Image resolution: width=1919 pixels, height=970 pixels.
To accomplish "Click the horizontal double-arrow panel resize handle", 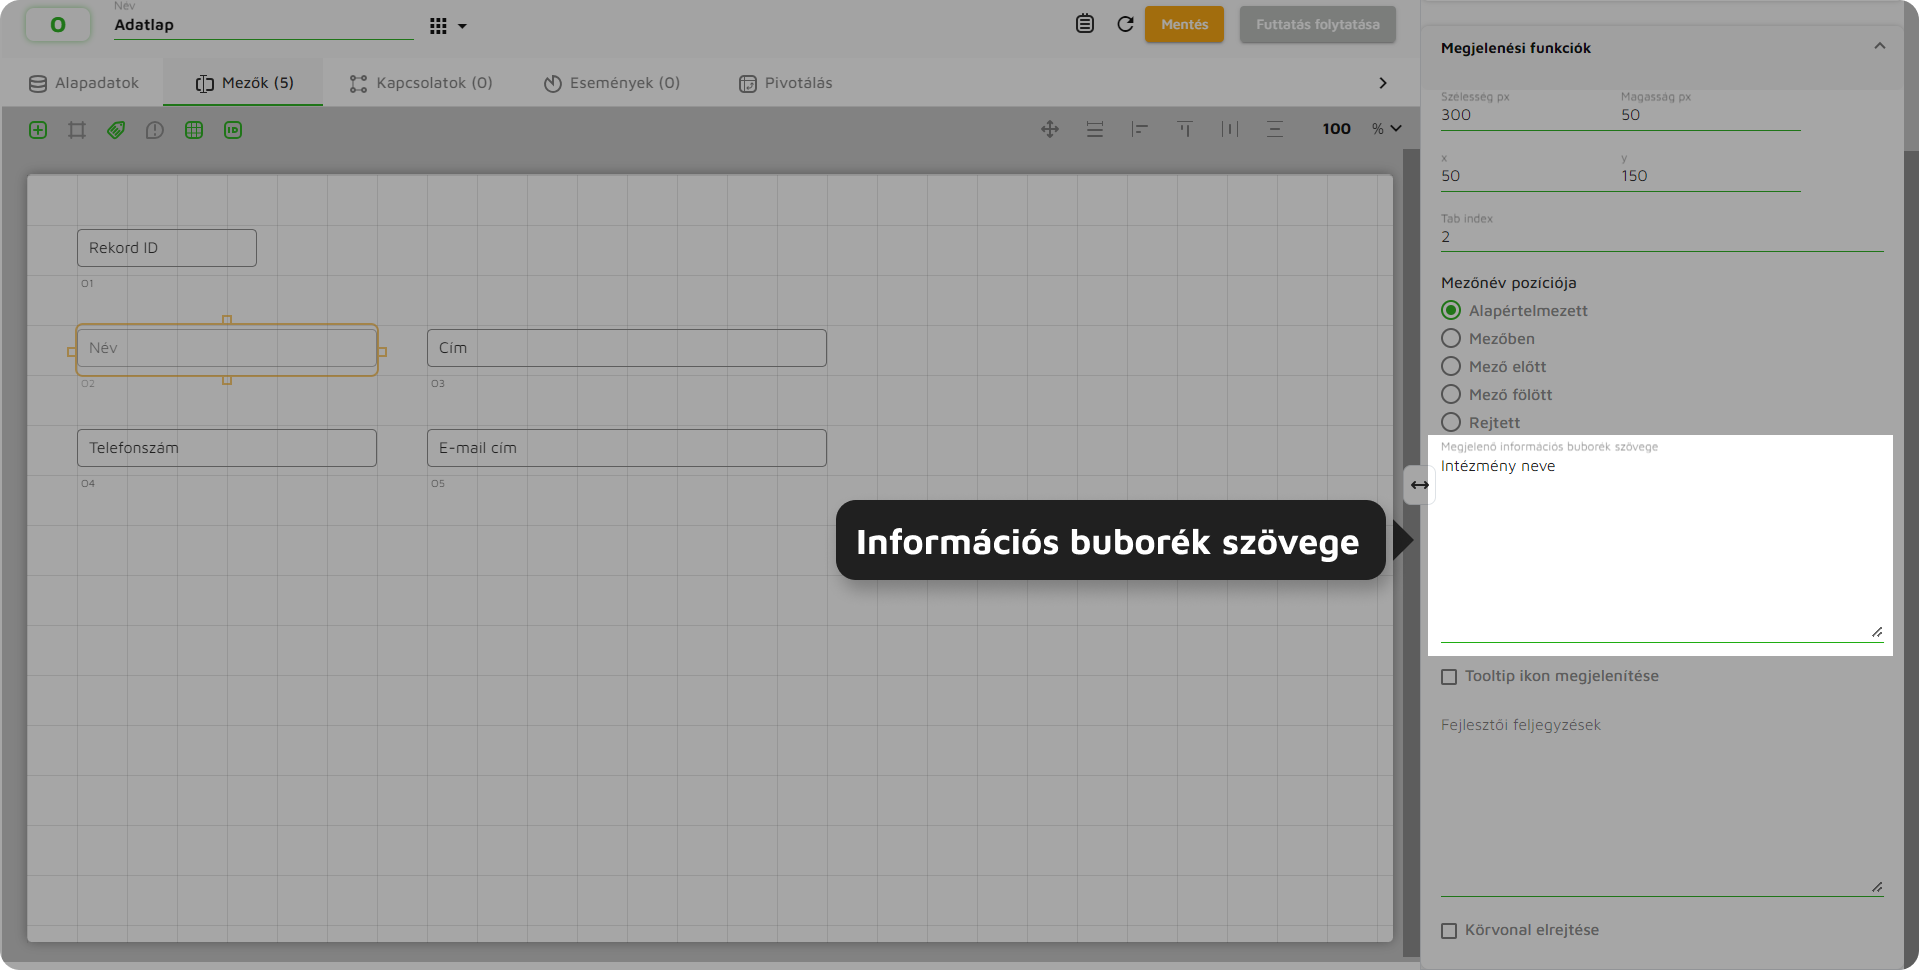I will [x=1419, y=485].
